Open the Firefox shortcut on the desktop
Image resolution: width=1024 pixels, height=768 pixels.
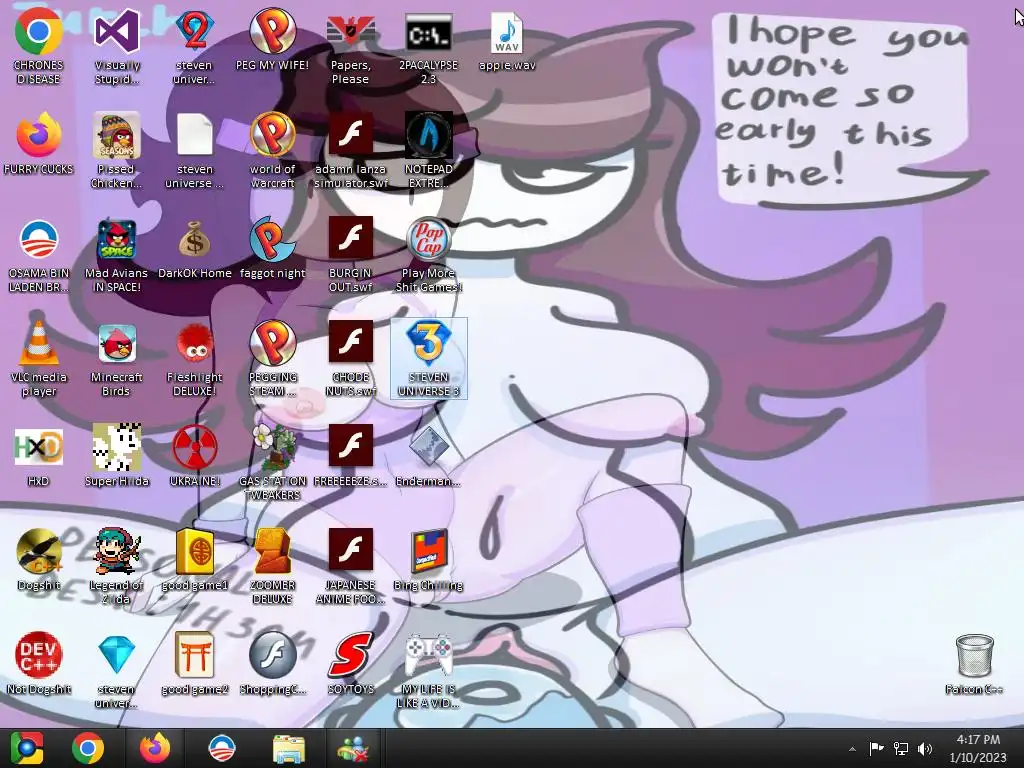pyautogui.click(x=39, y=145)
